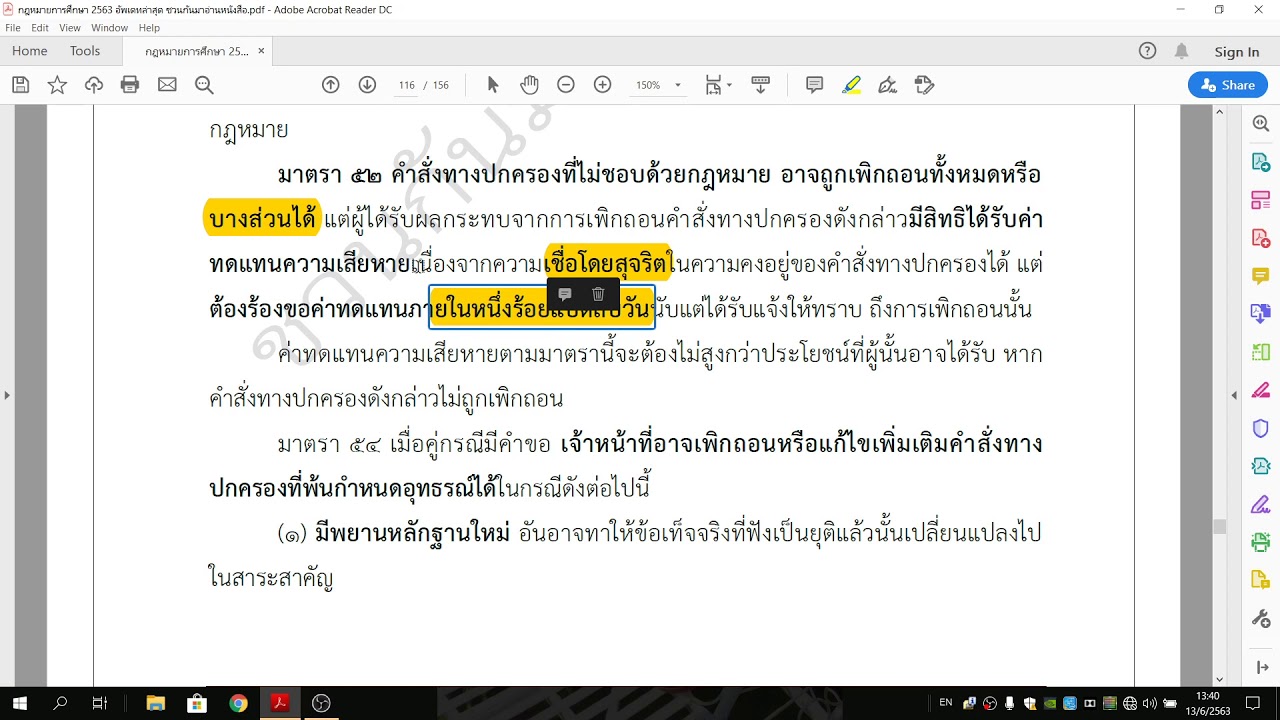Viewport: 1280px width, 720px height.
Task: Click the scrollbar down arrow
Action: [x=1219, y=679]
